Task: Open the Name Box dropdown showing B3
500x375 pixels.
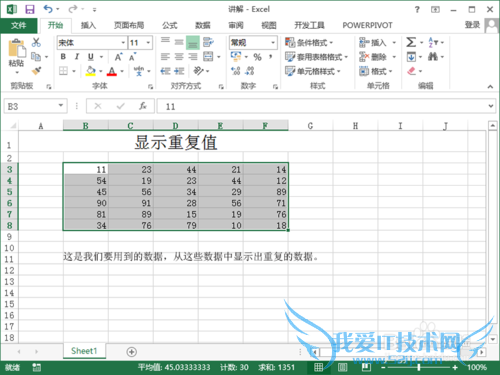Action: coord(61,106)
